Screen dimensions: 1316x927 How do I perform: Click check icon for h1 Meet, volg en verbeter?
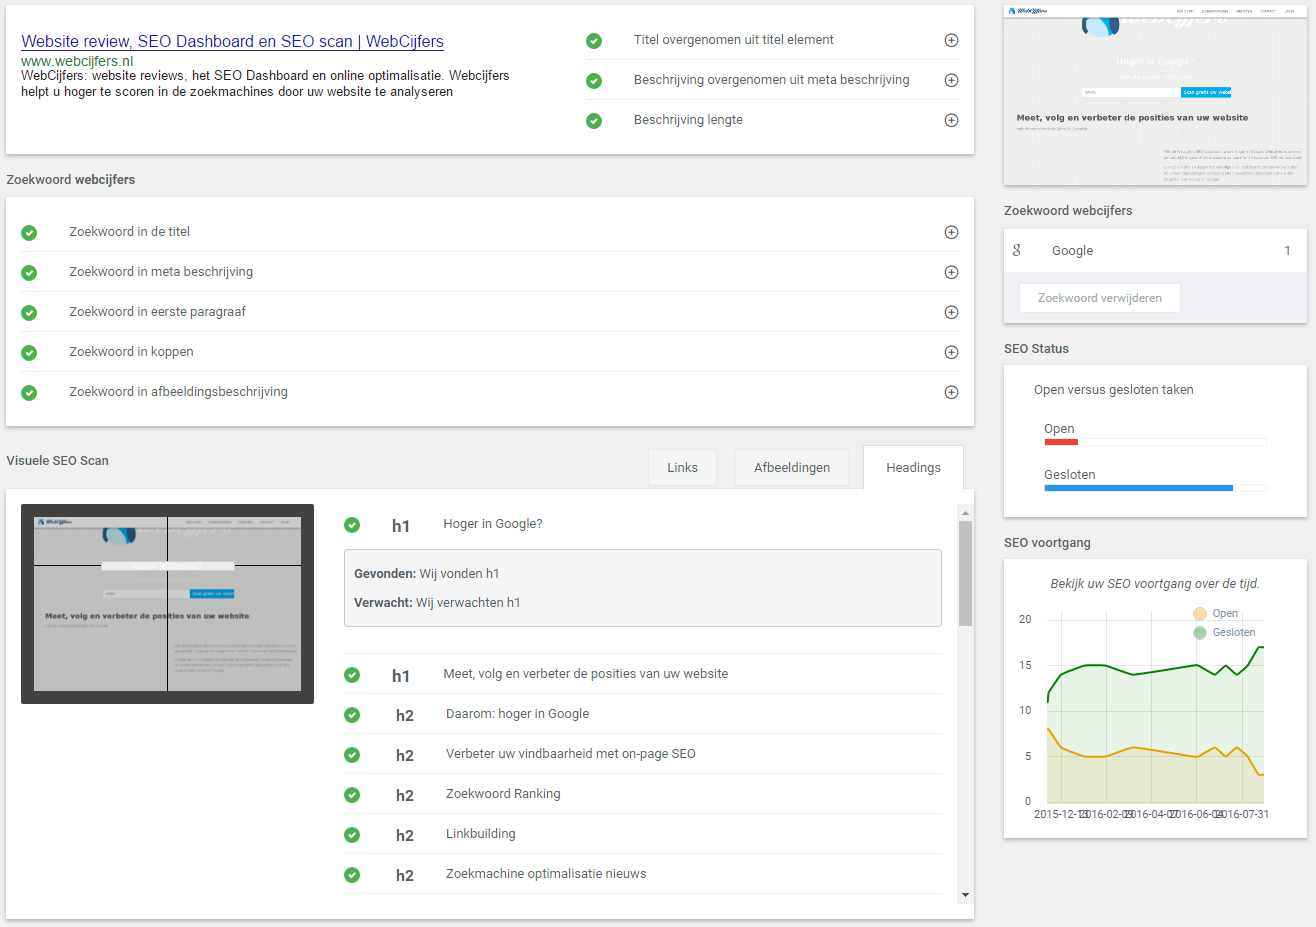pyautogui.click(x=352, y=675)
